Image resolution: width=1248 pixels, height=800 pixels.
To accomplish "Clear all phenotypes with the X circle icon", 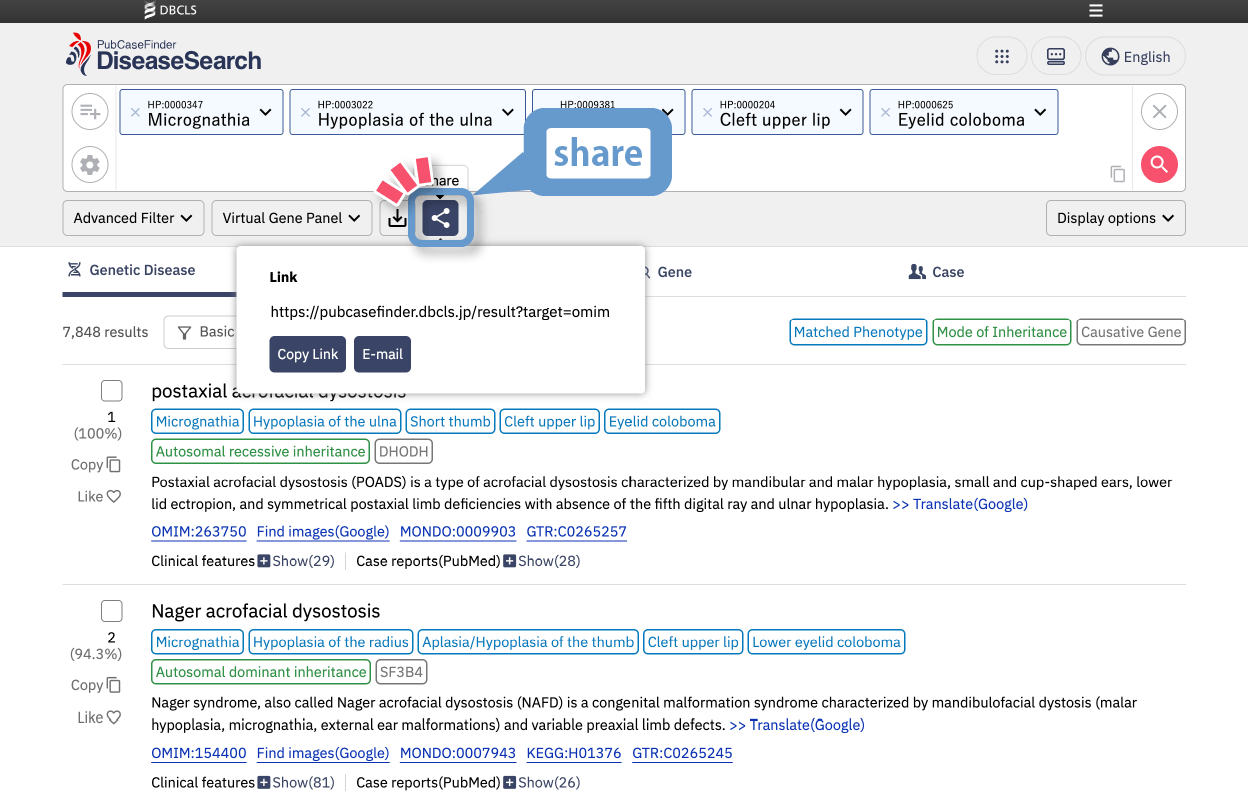I will click(1159, 111).
